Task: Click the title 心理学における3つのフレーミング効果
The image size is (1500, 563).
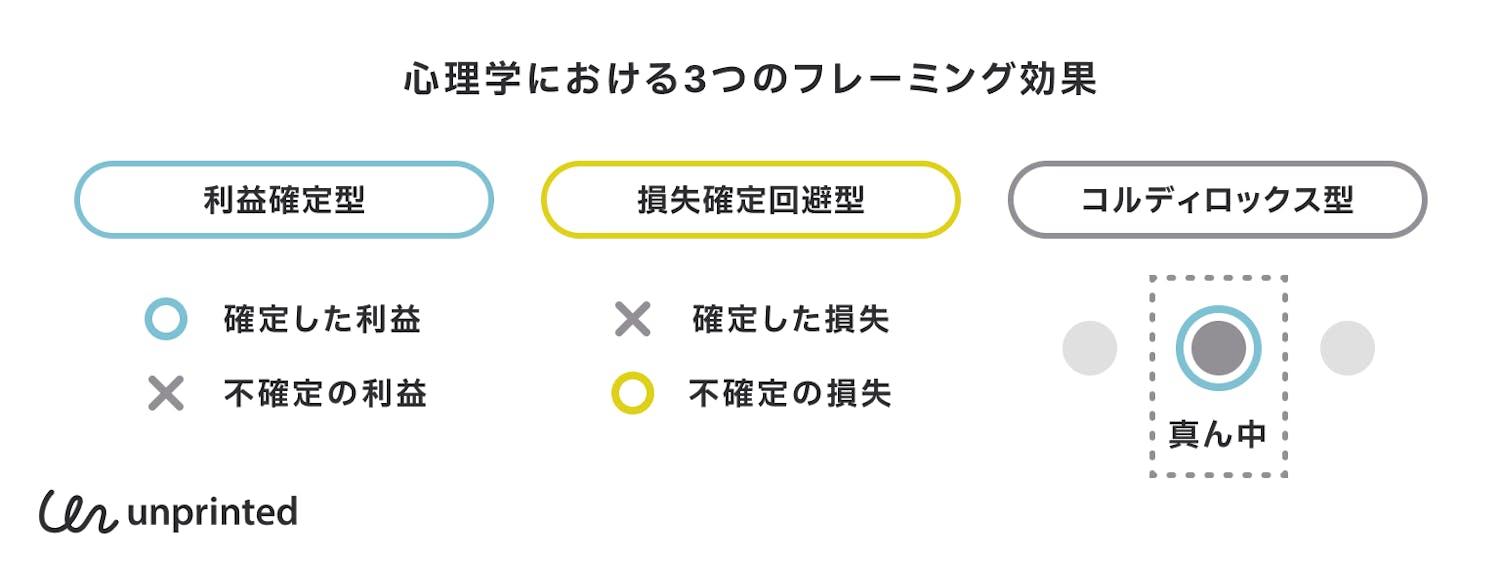Action: tap(750, 81)
